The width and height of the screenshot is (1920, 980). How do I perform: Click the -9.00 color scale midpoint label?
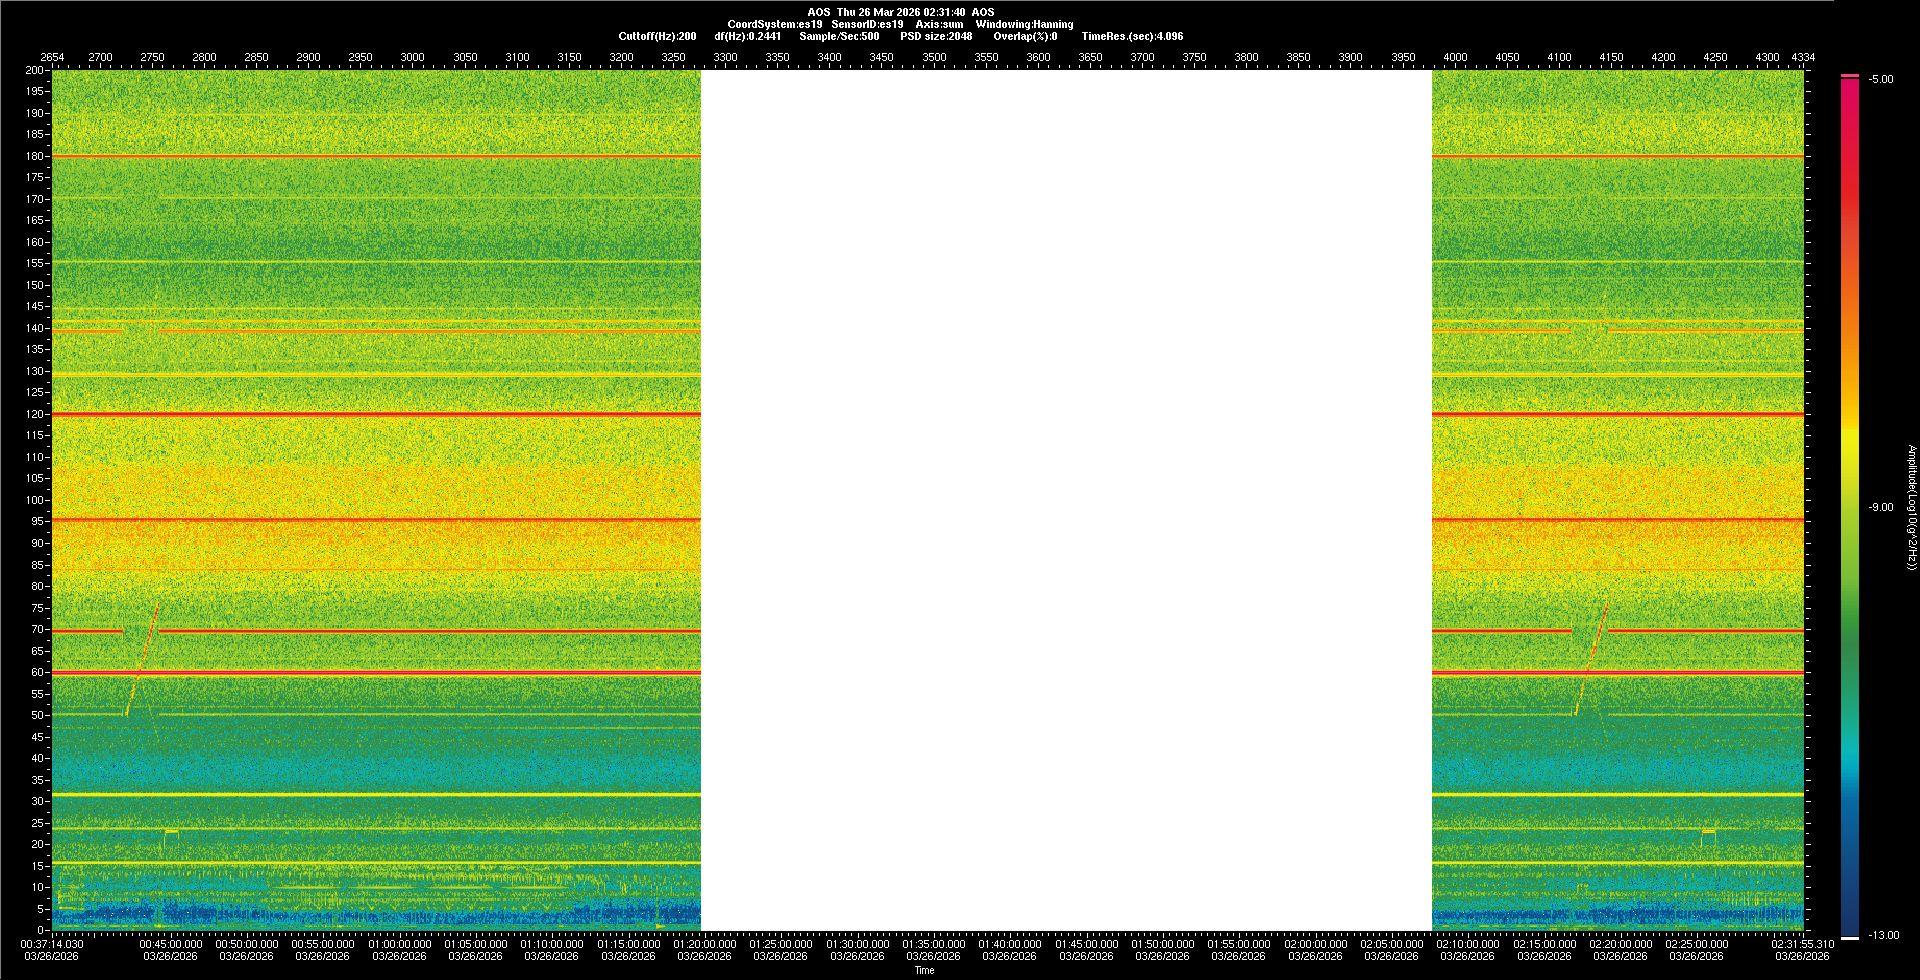click(x=1881, y=508)
